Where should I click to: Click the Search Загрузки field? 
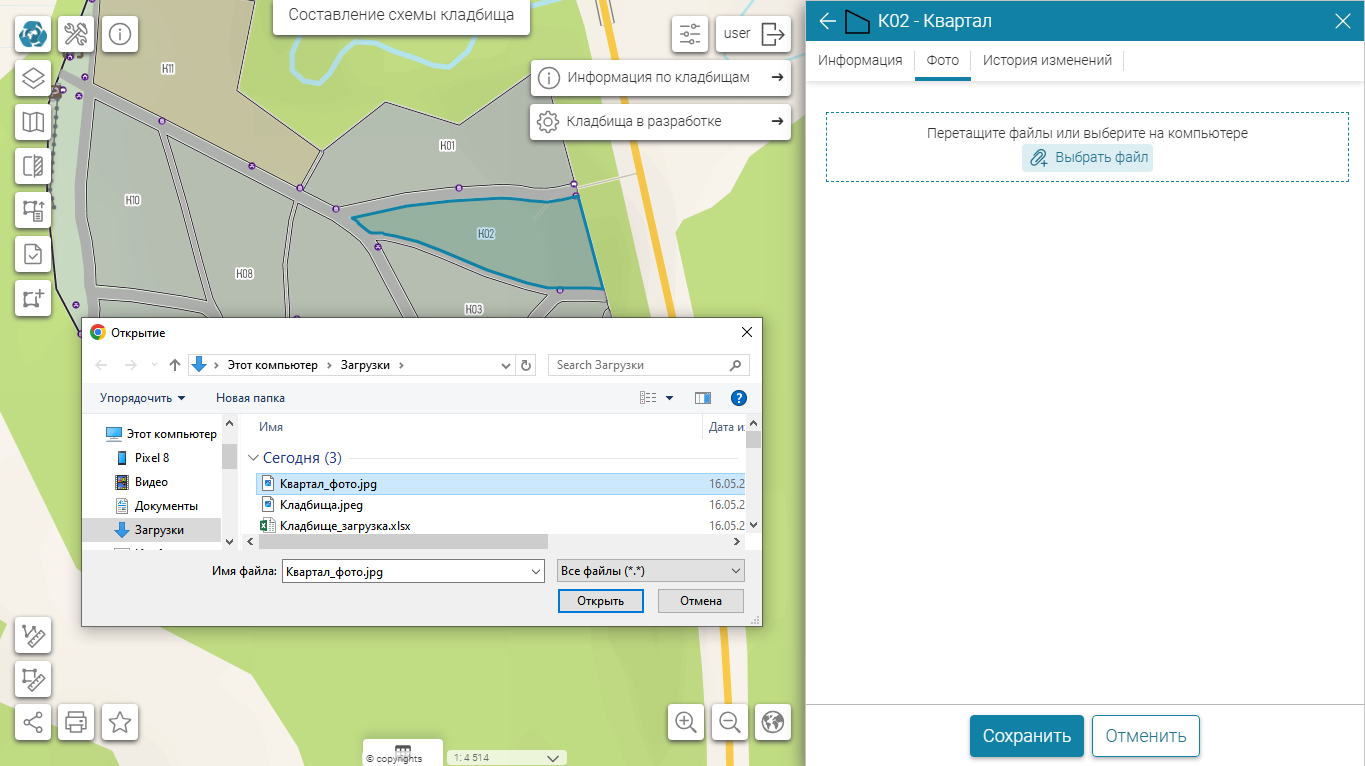click(638, 365)
